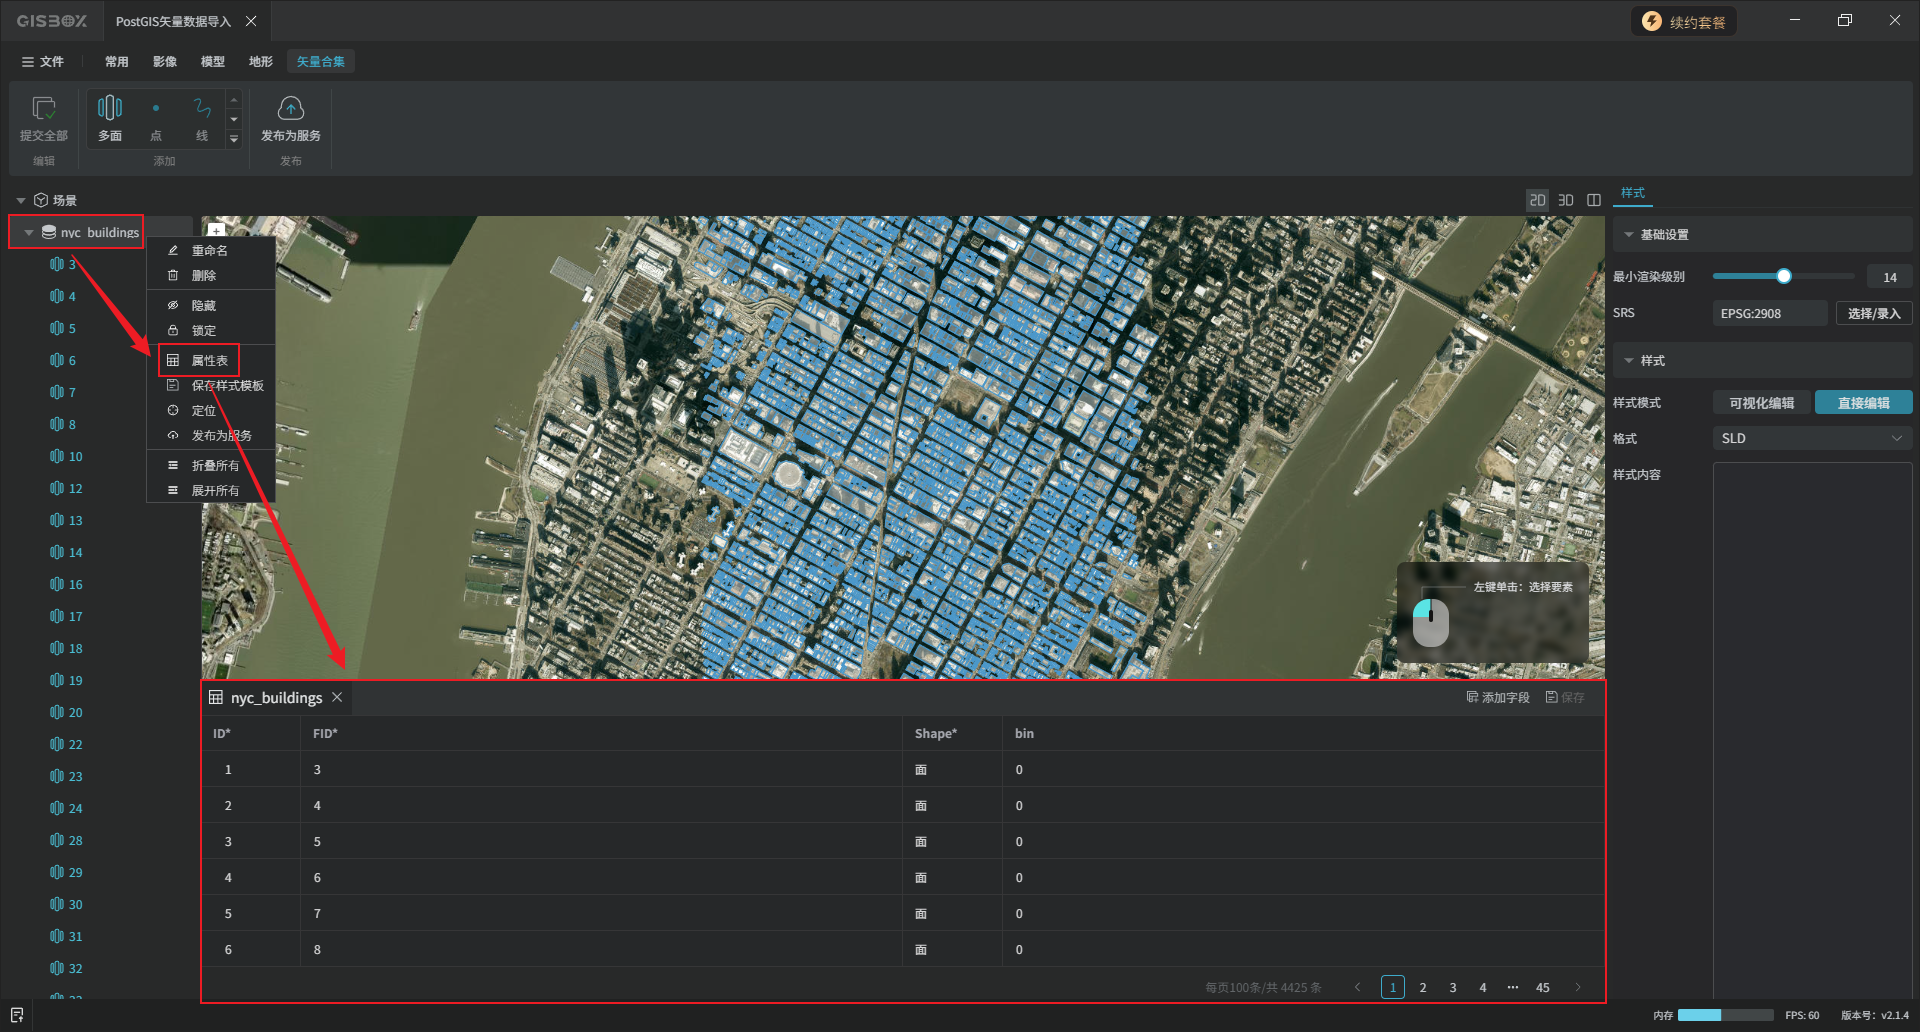
Task: Open the log icon in the status bar
Action: pos(17,1015)
